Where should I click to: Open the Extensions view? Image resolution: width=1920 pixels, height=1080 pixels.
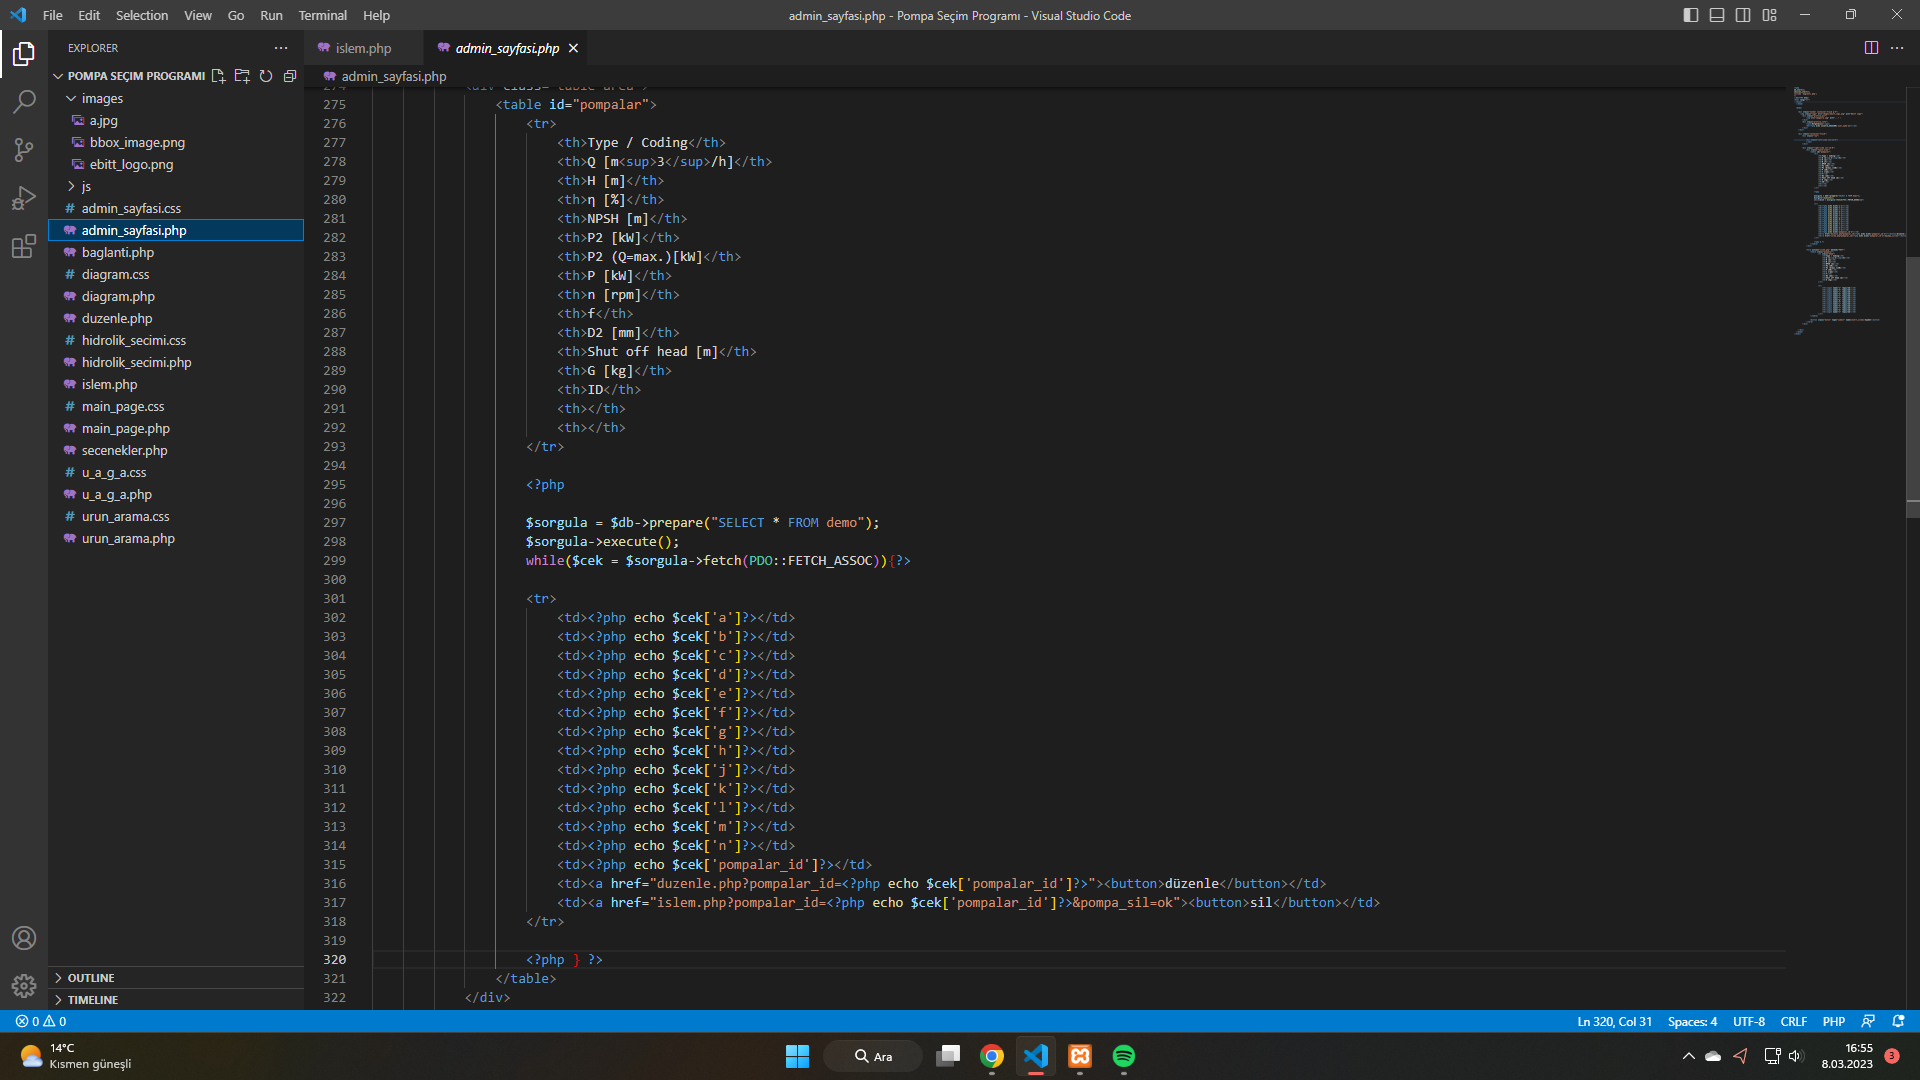click(24, 247)
